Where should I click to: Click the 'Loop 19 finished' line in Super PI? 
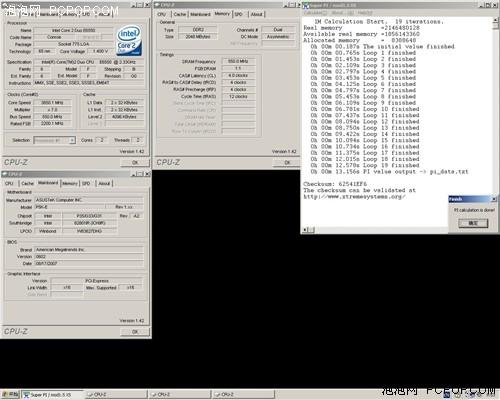click(365, 165)
